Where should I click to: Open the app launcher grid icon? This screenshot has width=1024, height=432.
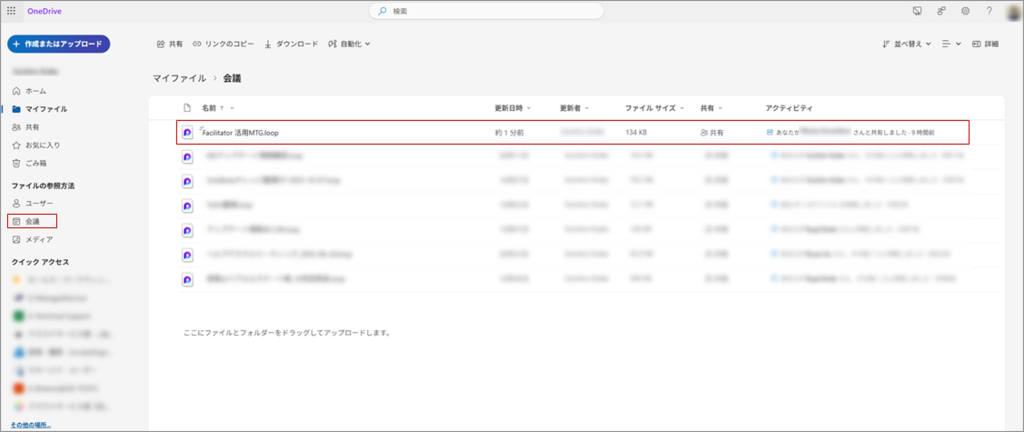click(x=11, y=11)
